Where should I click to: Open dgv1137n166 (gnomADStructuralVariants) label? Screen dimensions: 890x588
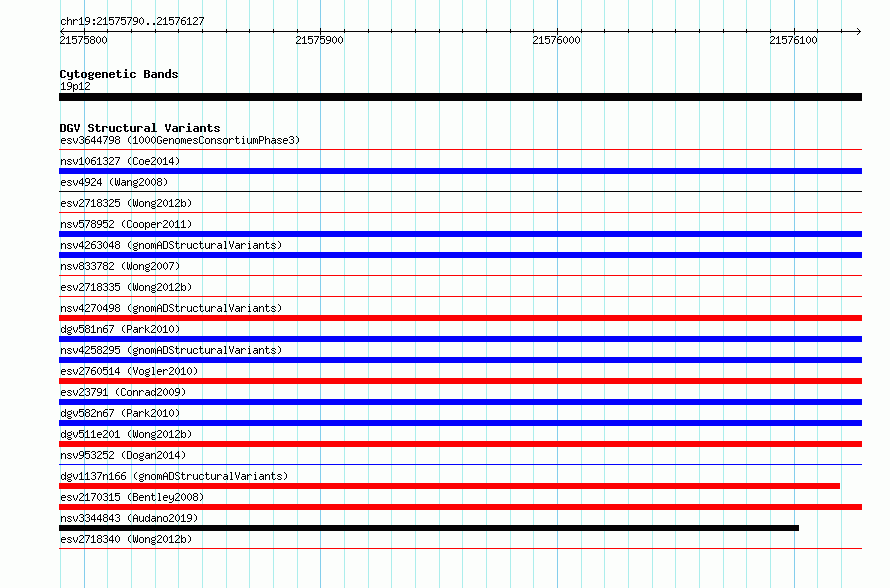[x=174, y=476]
